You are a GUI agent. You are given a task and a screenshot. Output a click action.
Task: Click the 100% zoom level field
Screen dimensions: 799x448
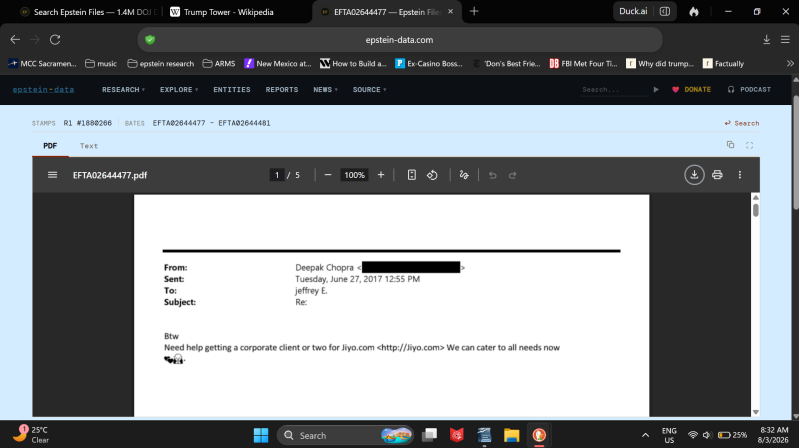354,175
